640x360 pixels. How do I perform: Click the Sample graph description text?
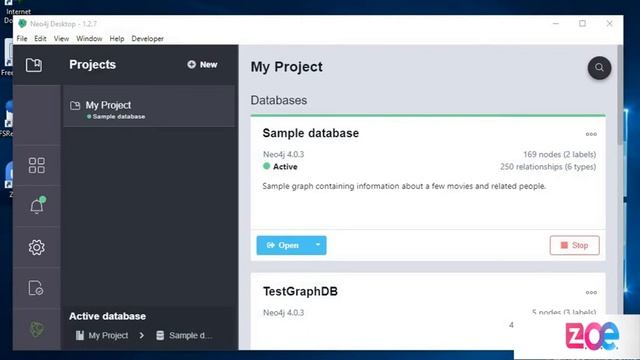[404, 186]
